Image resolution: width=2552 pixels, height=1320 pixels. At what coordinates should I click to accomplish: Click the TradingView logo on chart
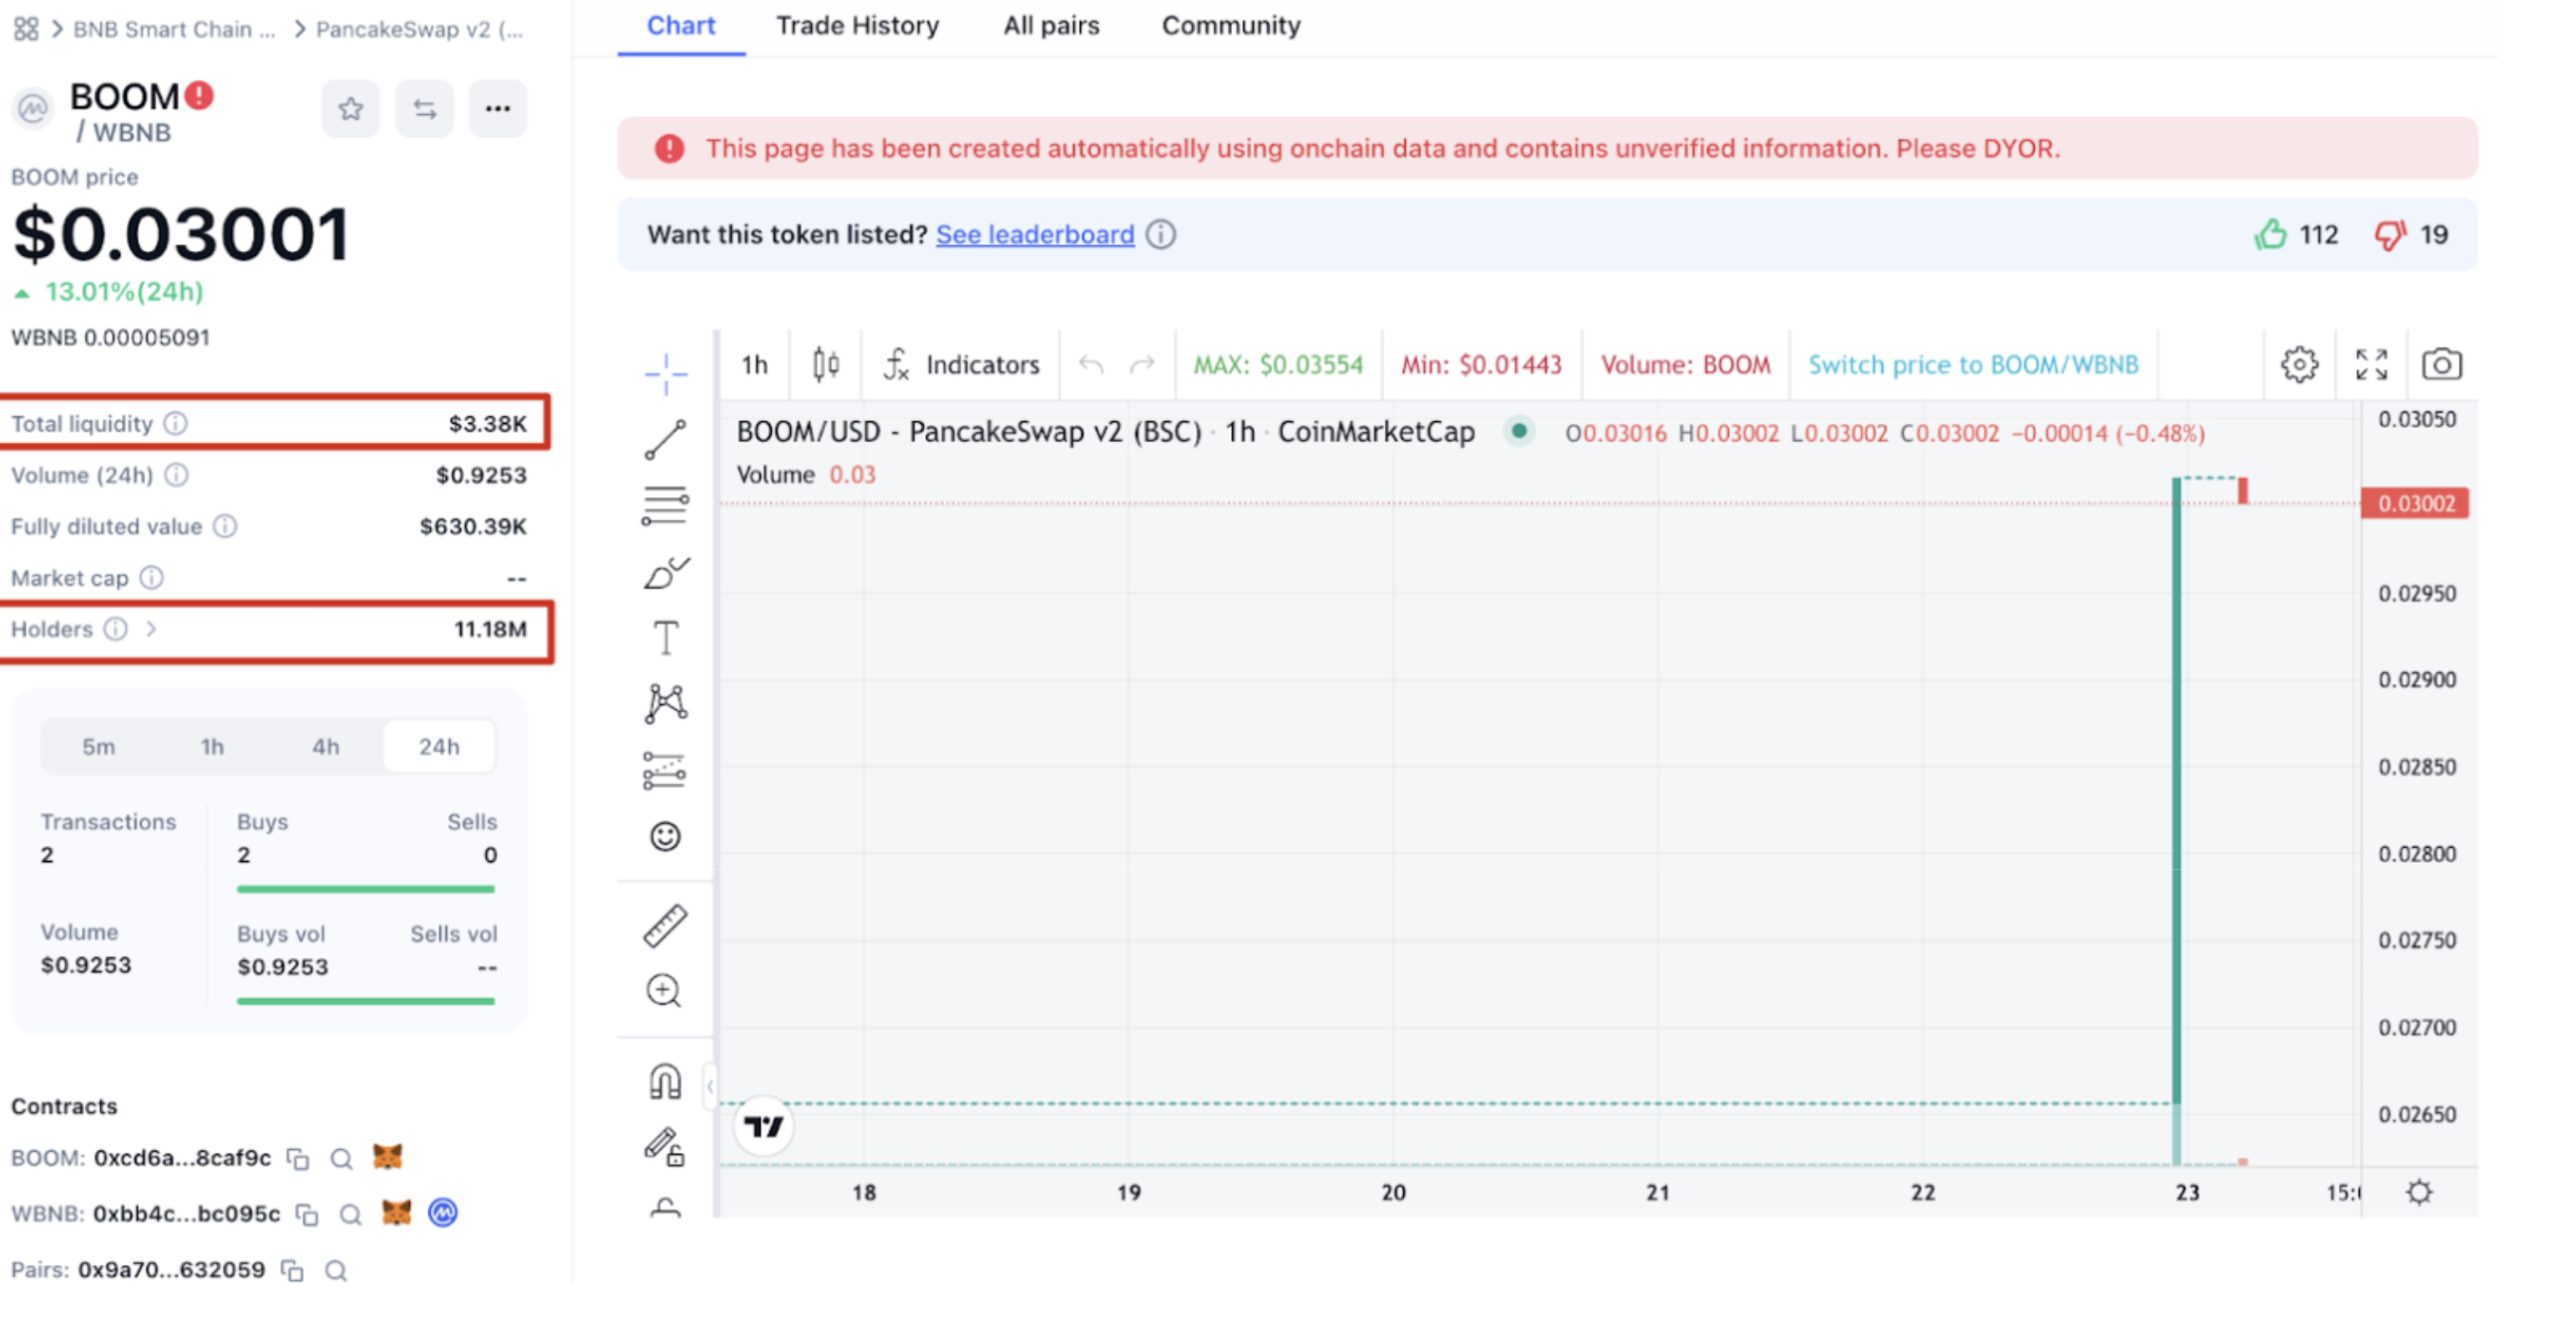click(763, 1126)
